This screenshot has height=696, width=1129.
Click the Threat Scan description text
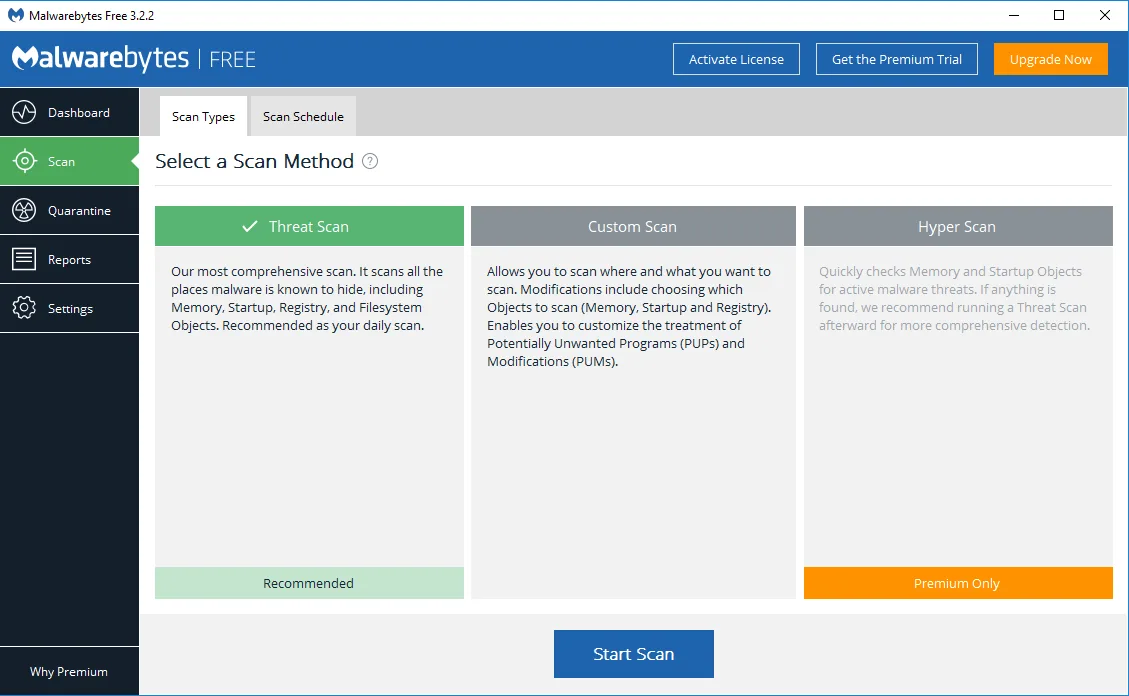(307, 298)
